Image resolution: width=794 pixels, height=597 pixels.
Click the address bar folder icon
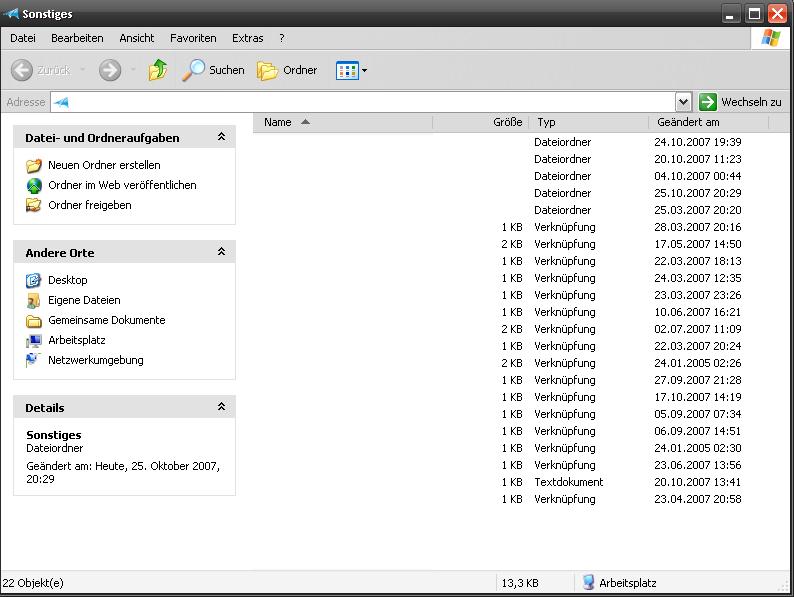(62, 102)
